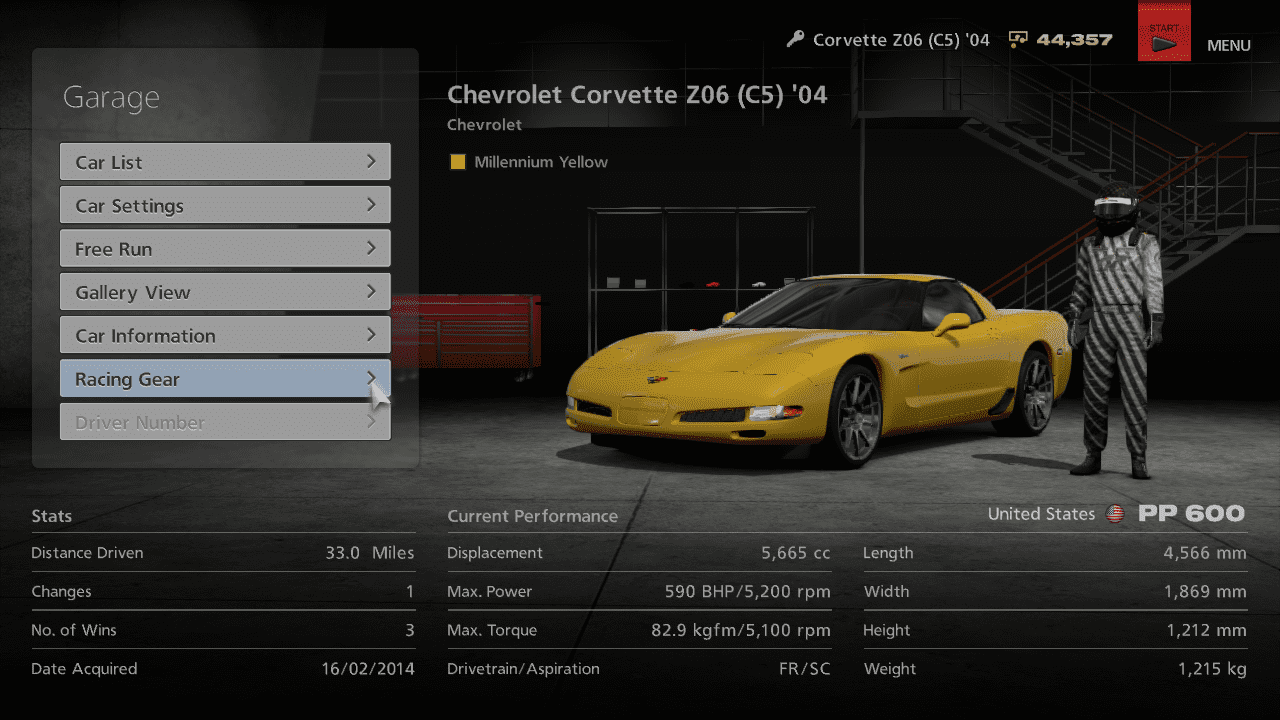Click the 'United States' country label
The height and width of the screenshot is (720, 1280).
click(1041, 514)
